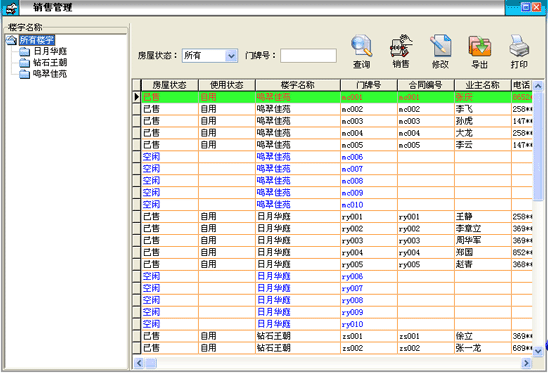Click the 打印 printer icon
The image size is (548, 373).
519,45
